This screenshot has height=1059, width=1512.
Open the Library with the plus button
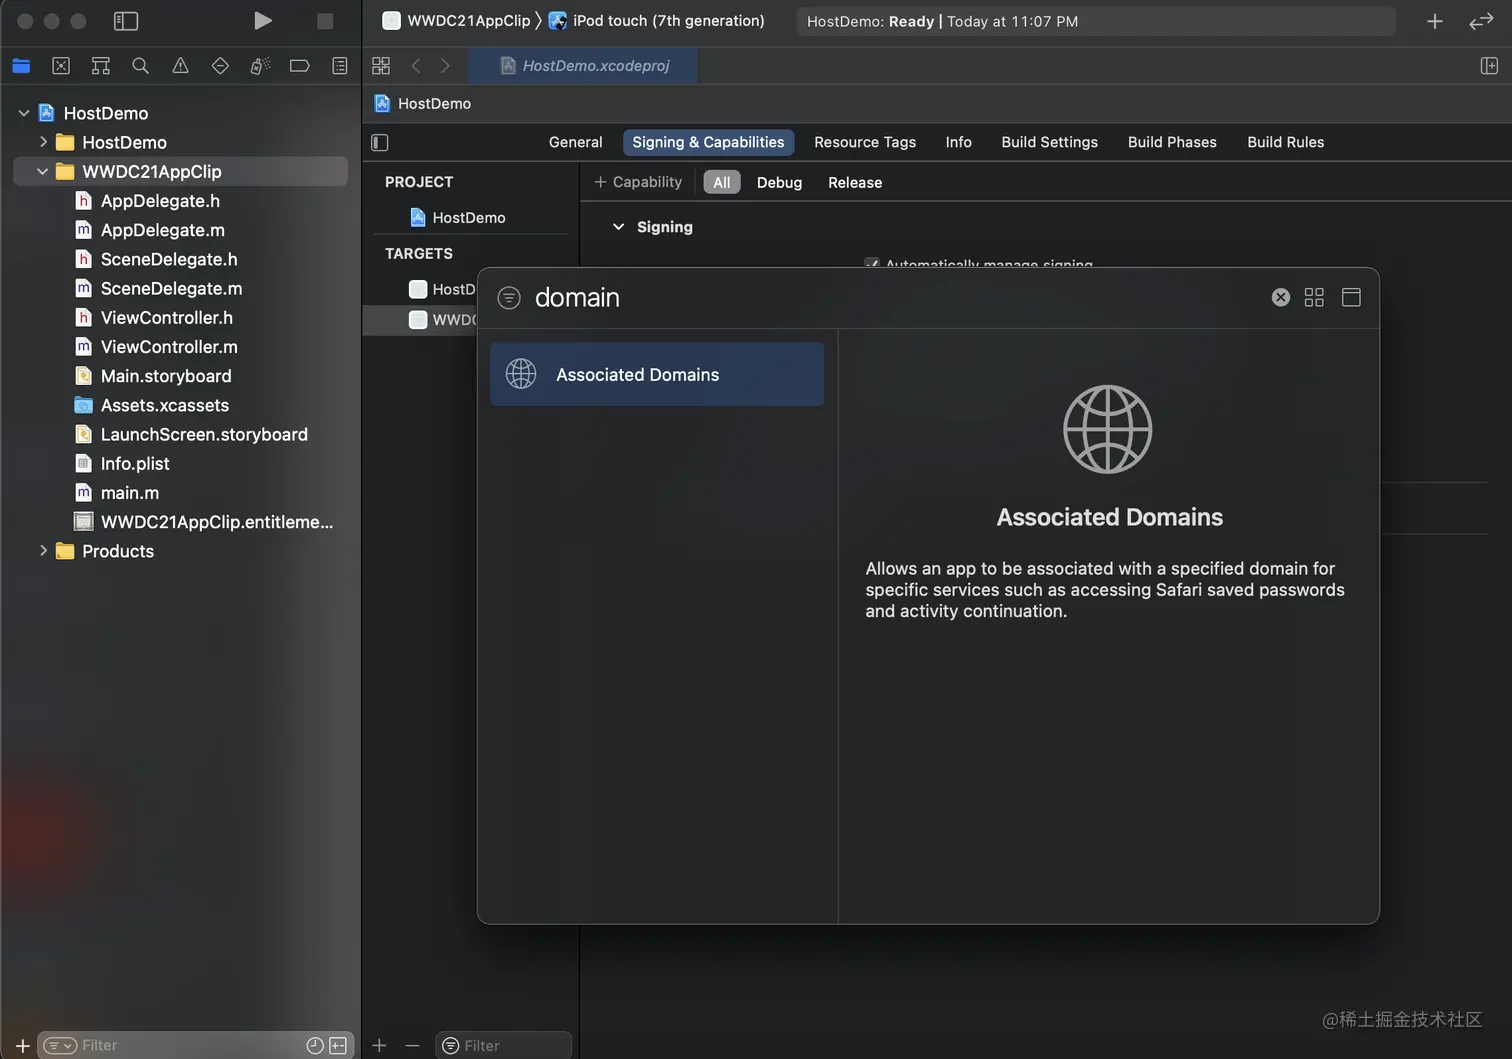point(1434,21)
